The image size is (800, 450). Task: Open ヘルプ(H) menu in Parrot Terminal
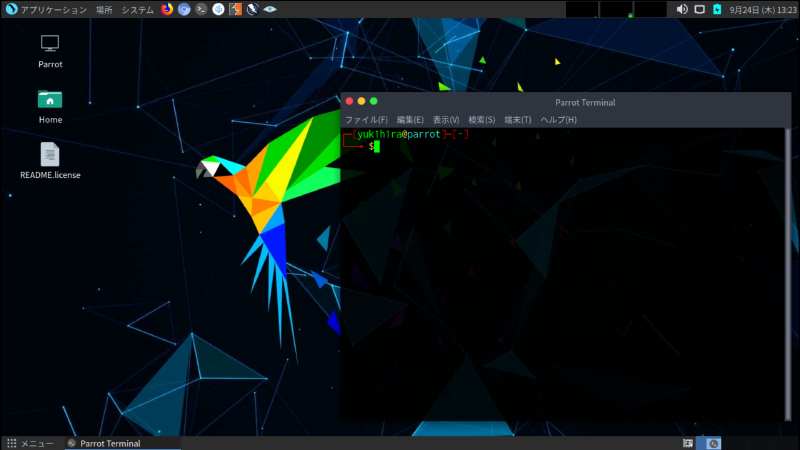(x=559, y=120)
